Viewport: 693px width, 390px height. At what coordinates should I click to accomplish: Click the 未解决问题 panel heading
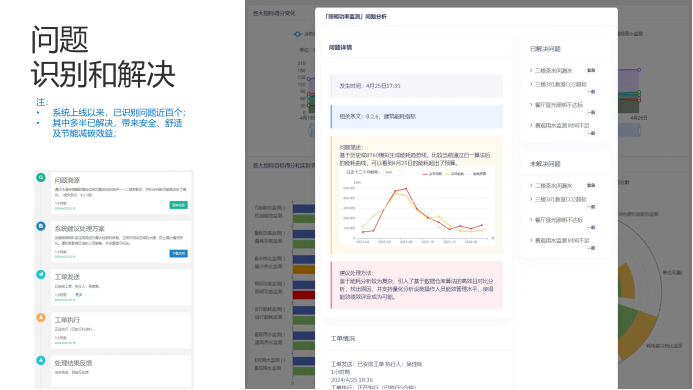tap(545, 164)
